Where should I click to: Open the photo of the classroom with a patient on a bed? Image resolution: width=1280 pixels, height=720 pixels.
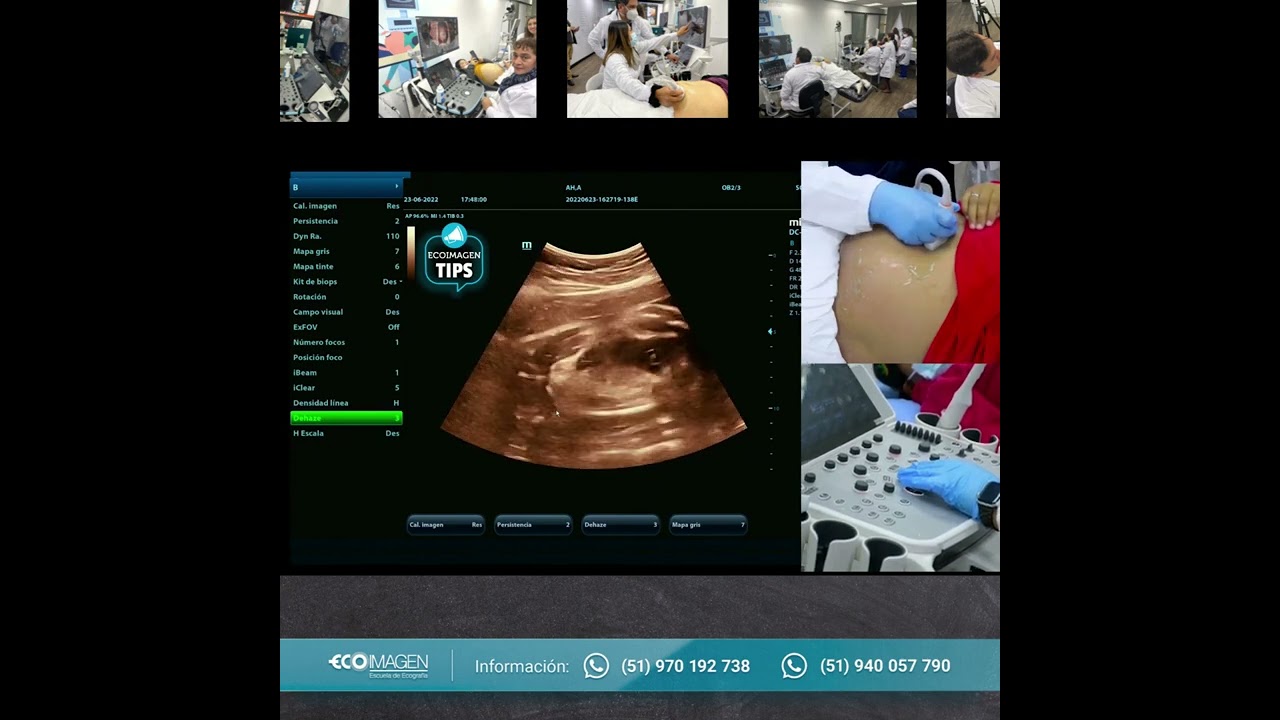coord(838,59)
